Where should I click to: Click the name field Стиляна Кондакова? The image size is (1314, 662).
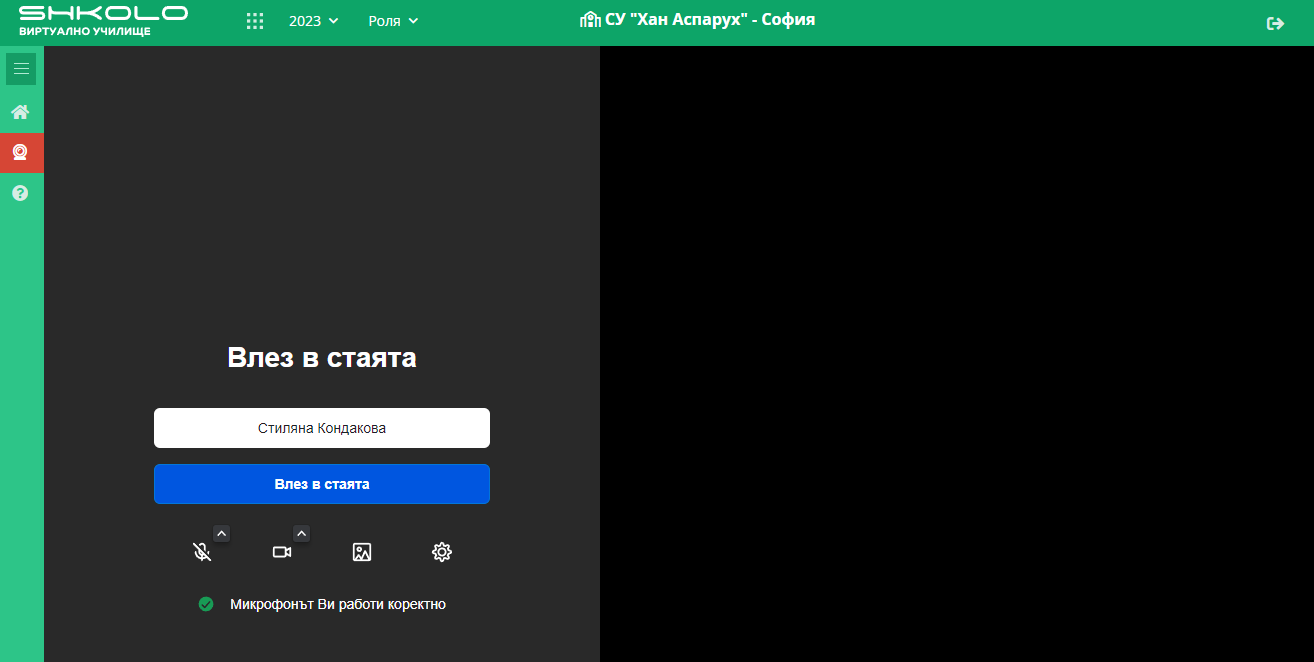(x=322, y=428)
